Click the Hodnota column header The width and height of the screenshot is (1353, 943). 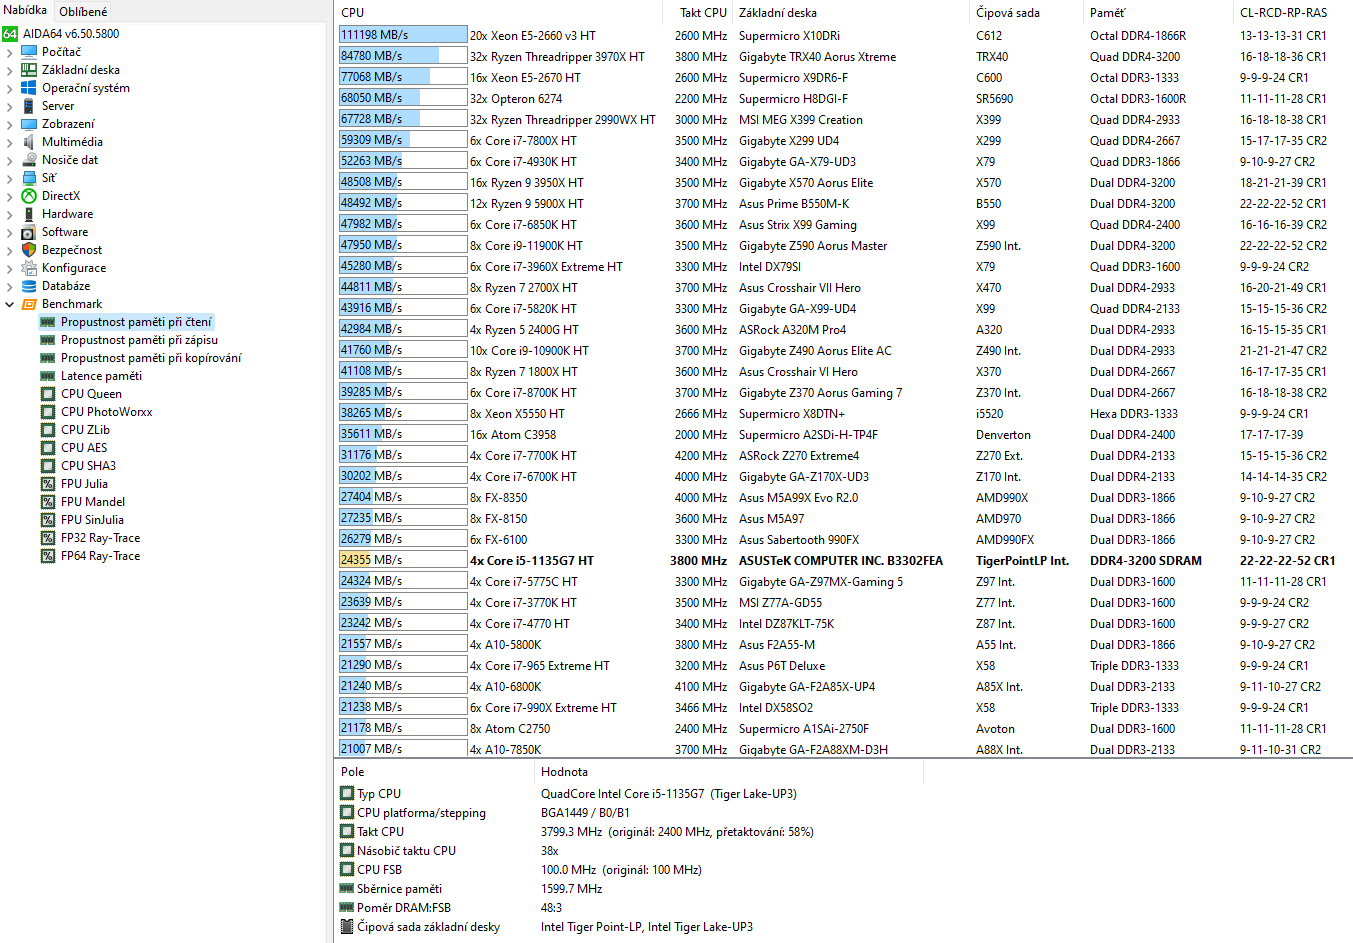point(729,772)
